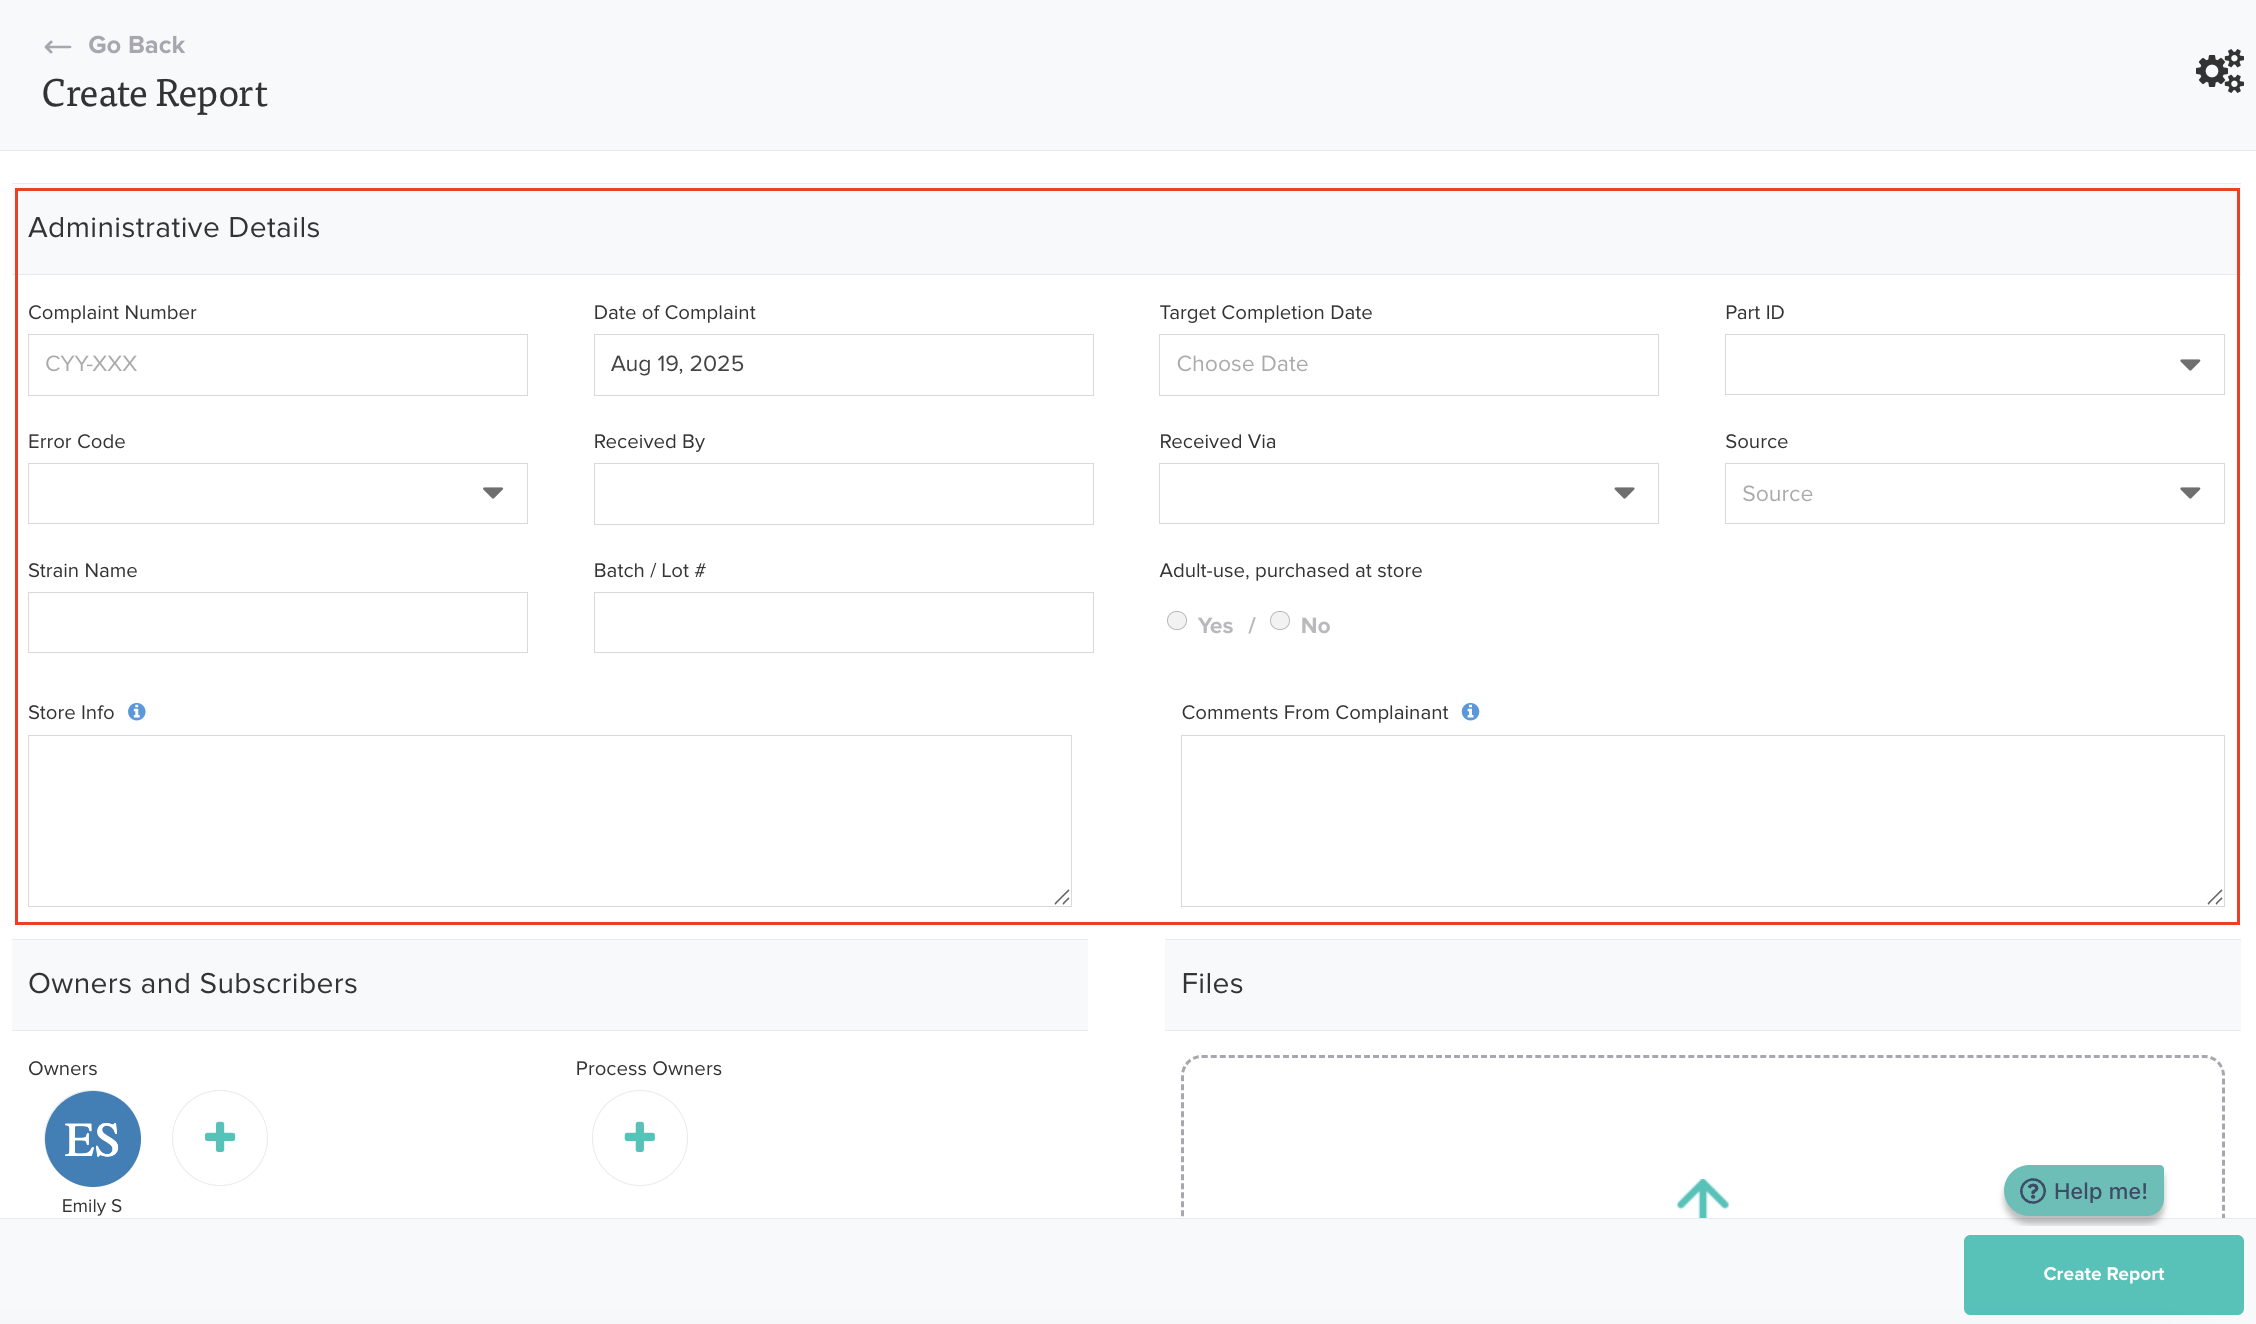Focus the Complaint Number field

pos(278,365)
